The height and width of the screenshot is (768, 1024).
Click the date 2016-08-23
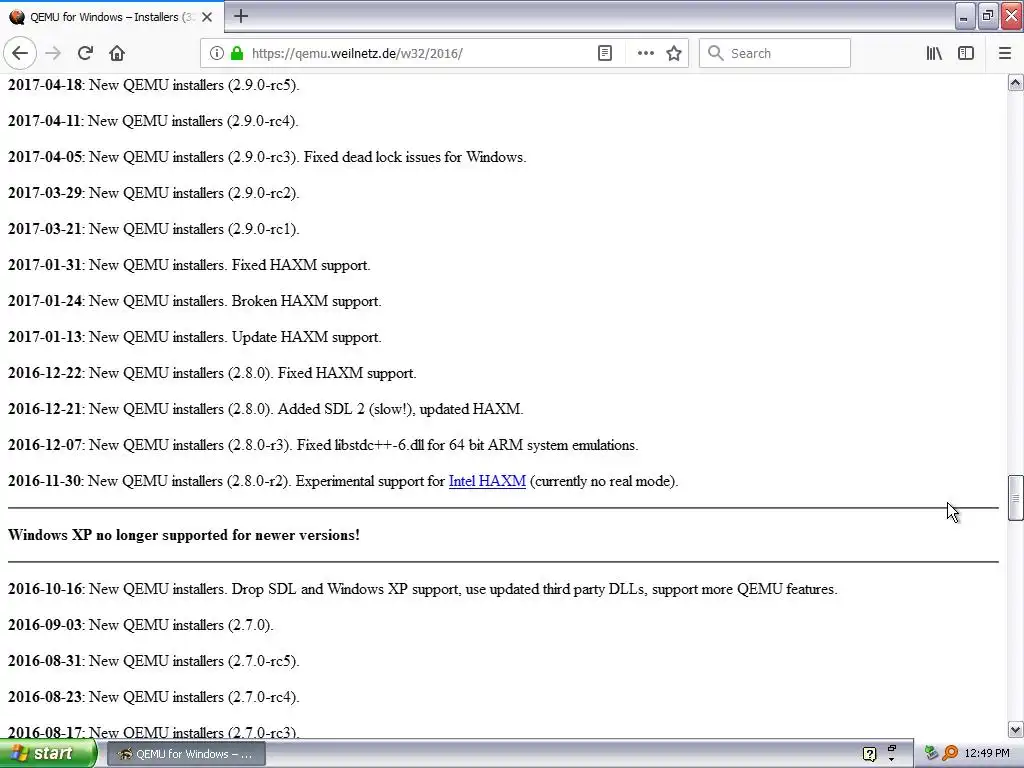pos(44,697)
